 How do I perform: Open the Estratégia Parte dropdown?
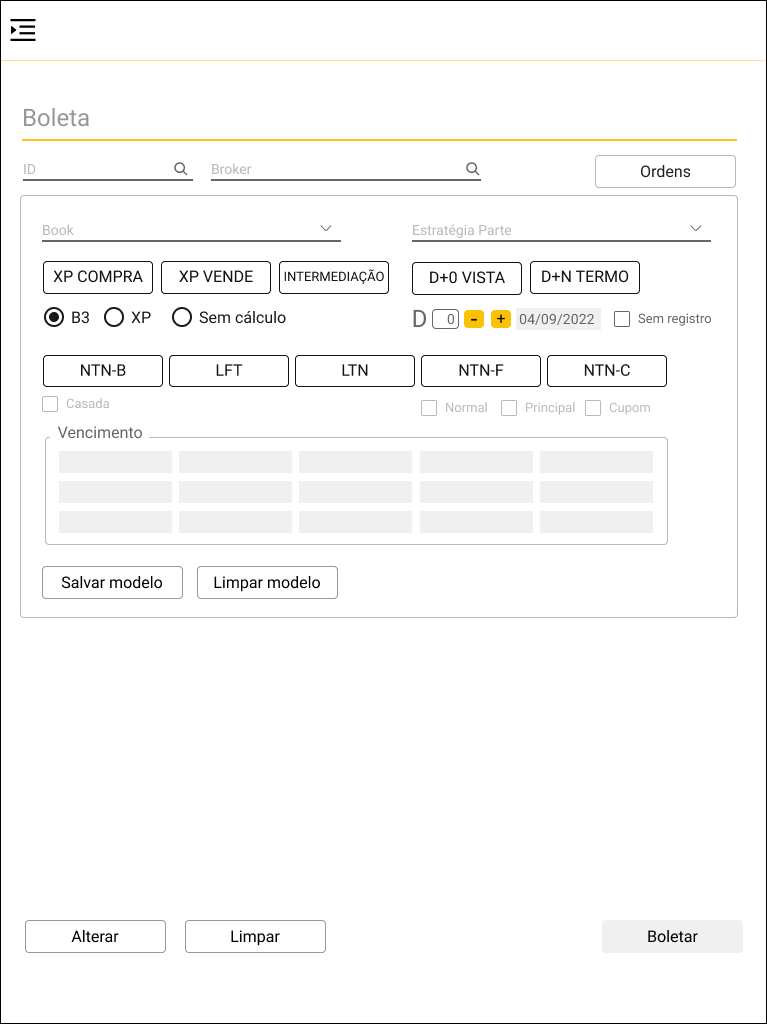pos(696,229)
